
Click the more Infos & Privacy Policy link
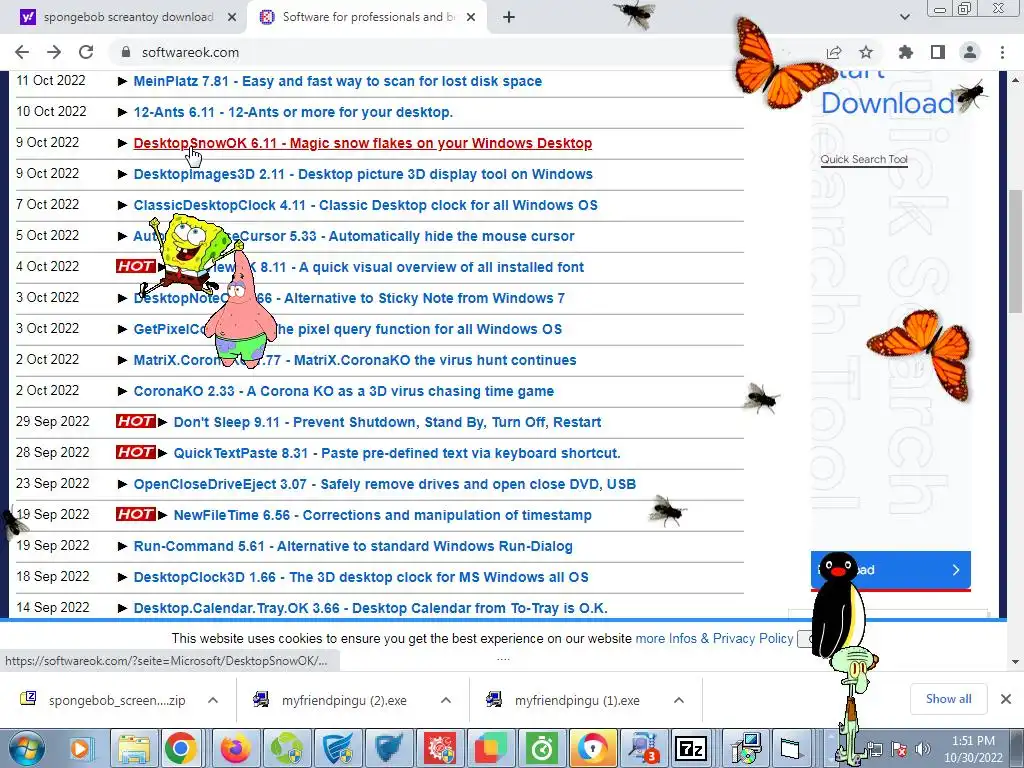click(x=714, y=639)
